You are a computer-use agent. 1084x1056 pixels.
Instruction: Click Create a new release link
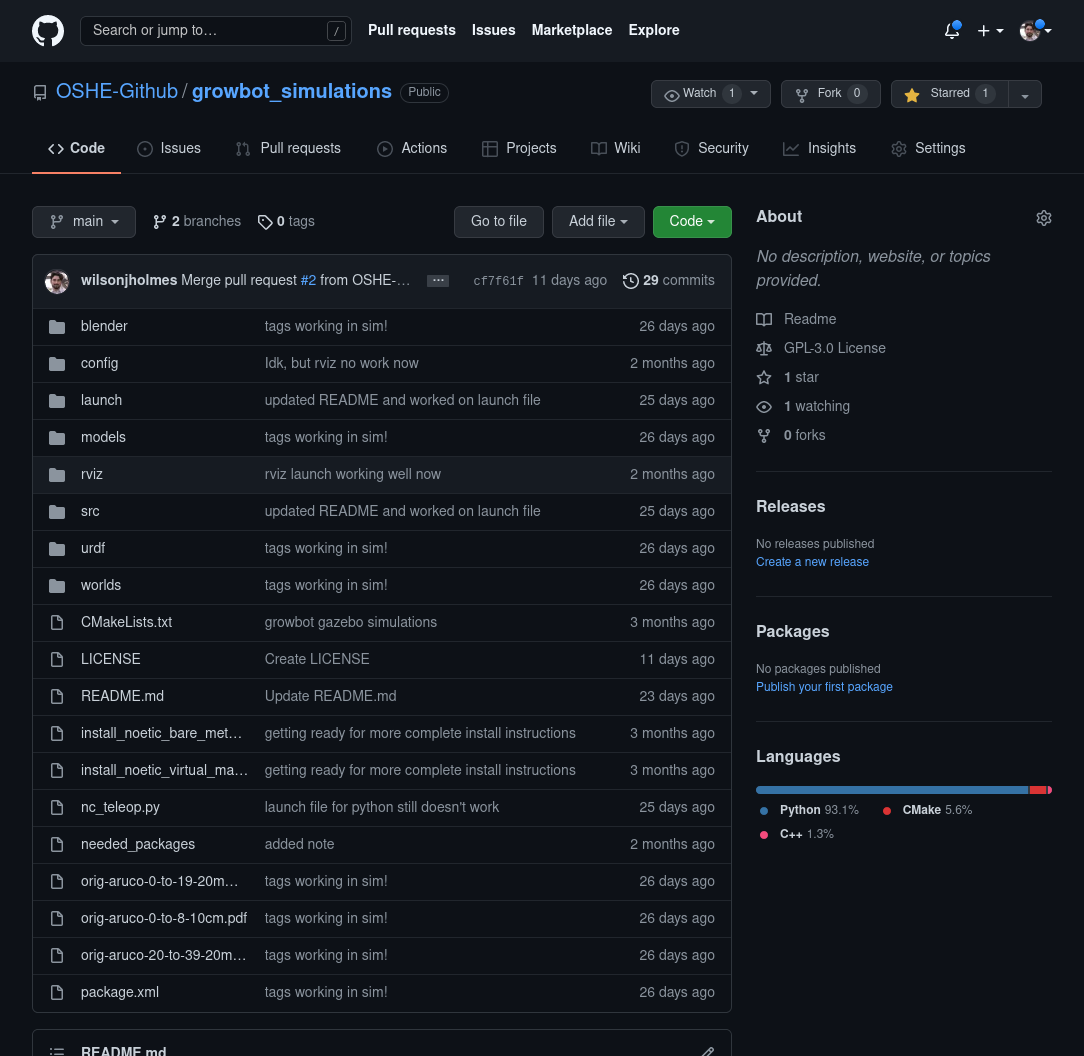click(x=812, y=562)
